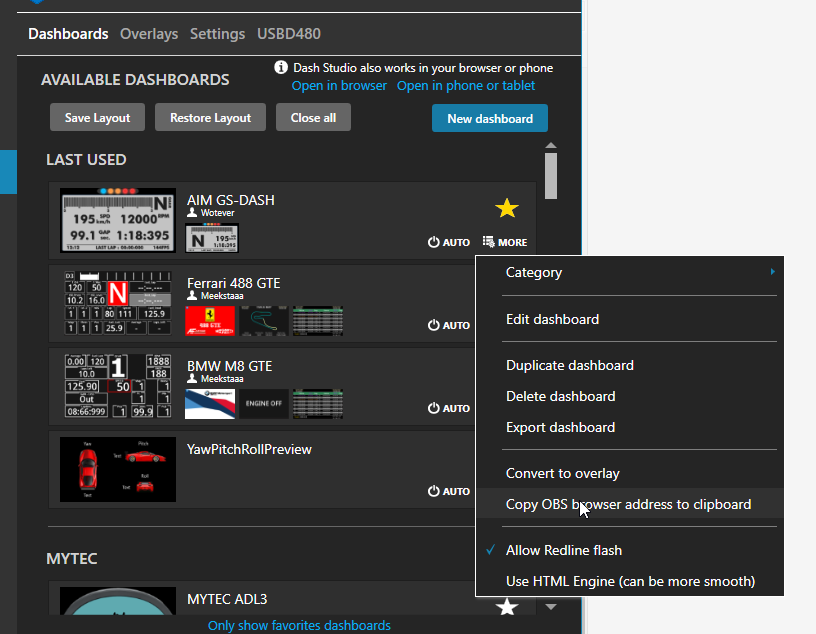Switch to the Dashboards tab
816x634 pixels.
(x=68, y=34)
